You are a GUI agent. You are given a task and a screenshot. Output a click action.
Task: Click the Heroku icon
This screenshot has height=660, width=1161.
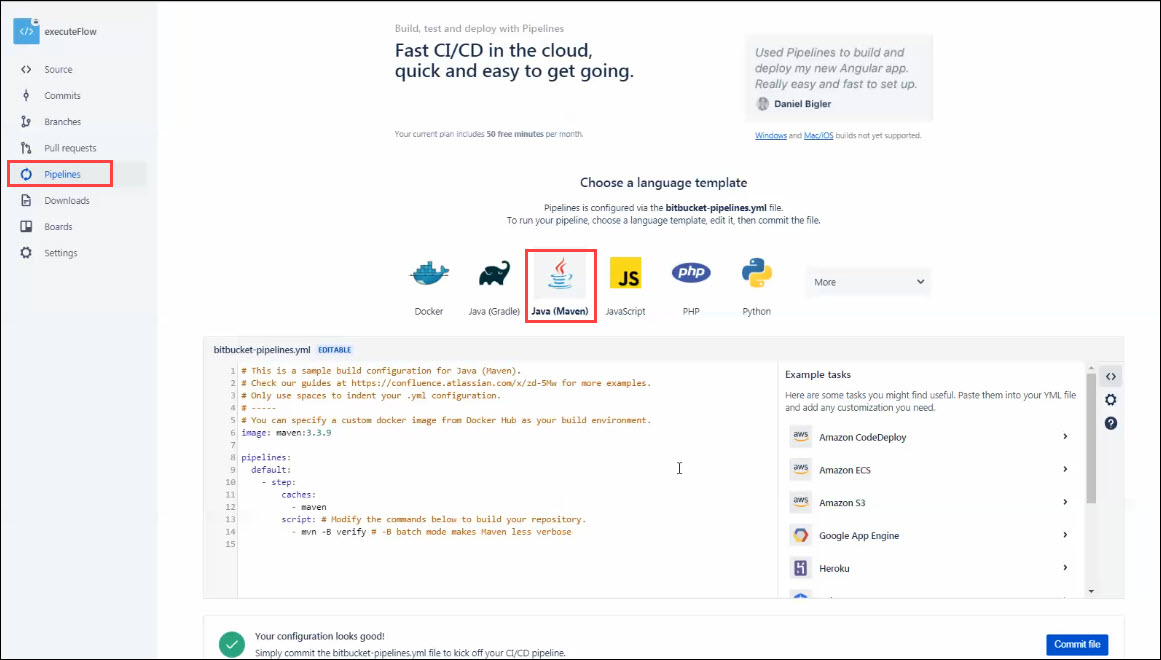point(800,568)
